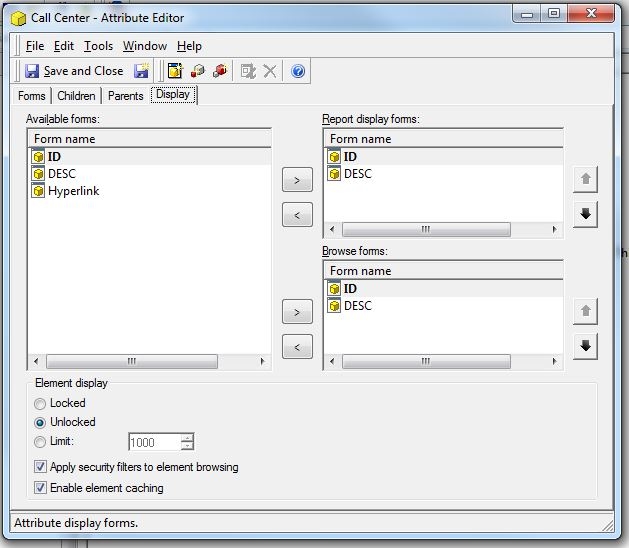Click the new attribute form toolbar icon
The image size is (629, 548).
(175, 71)
